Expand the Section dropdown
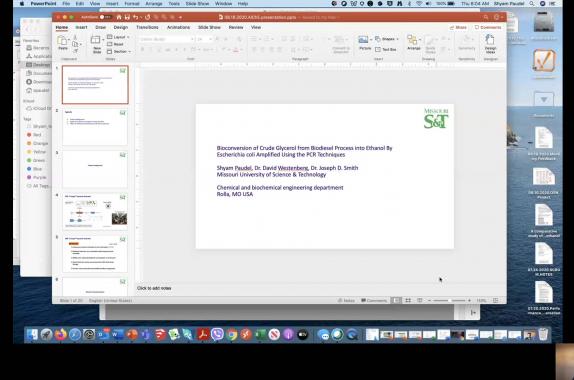Image resolution: width=574 pixels, height=380 pixels. (x=119, y=52)
